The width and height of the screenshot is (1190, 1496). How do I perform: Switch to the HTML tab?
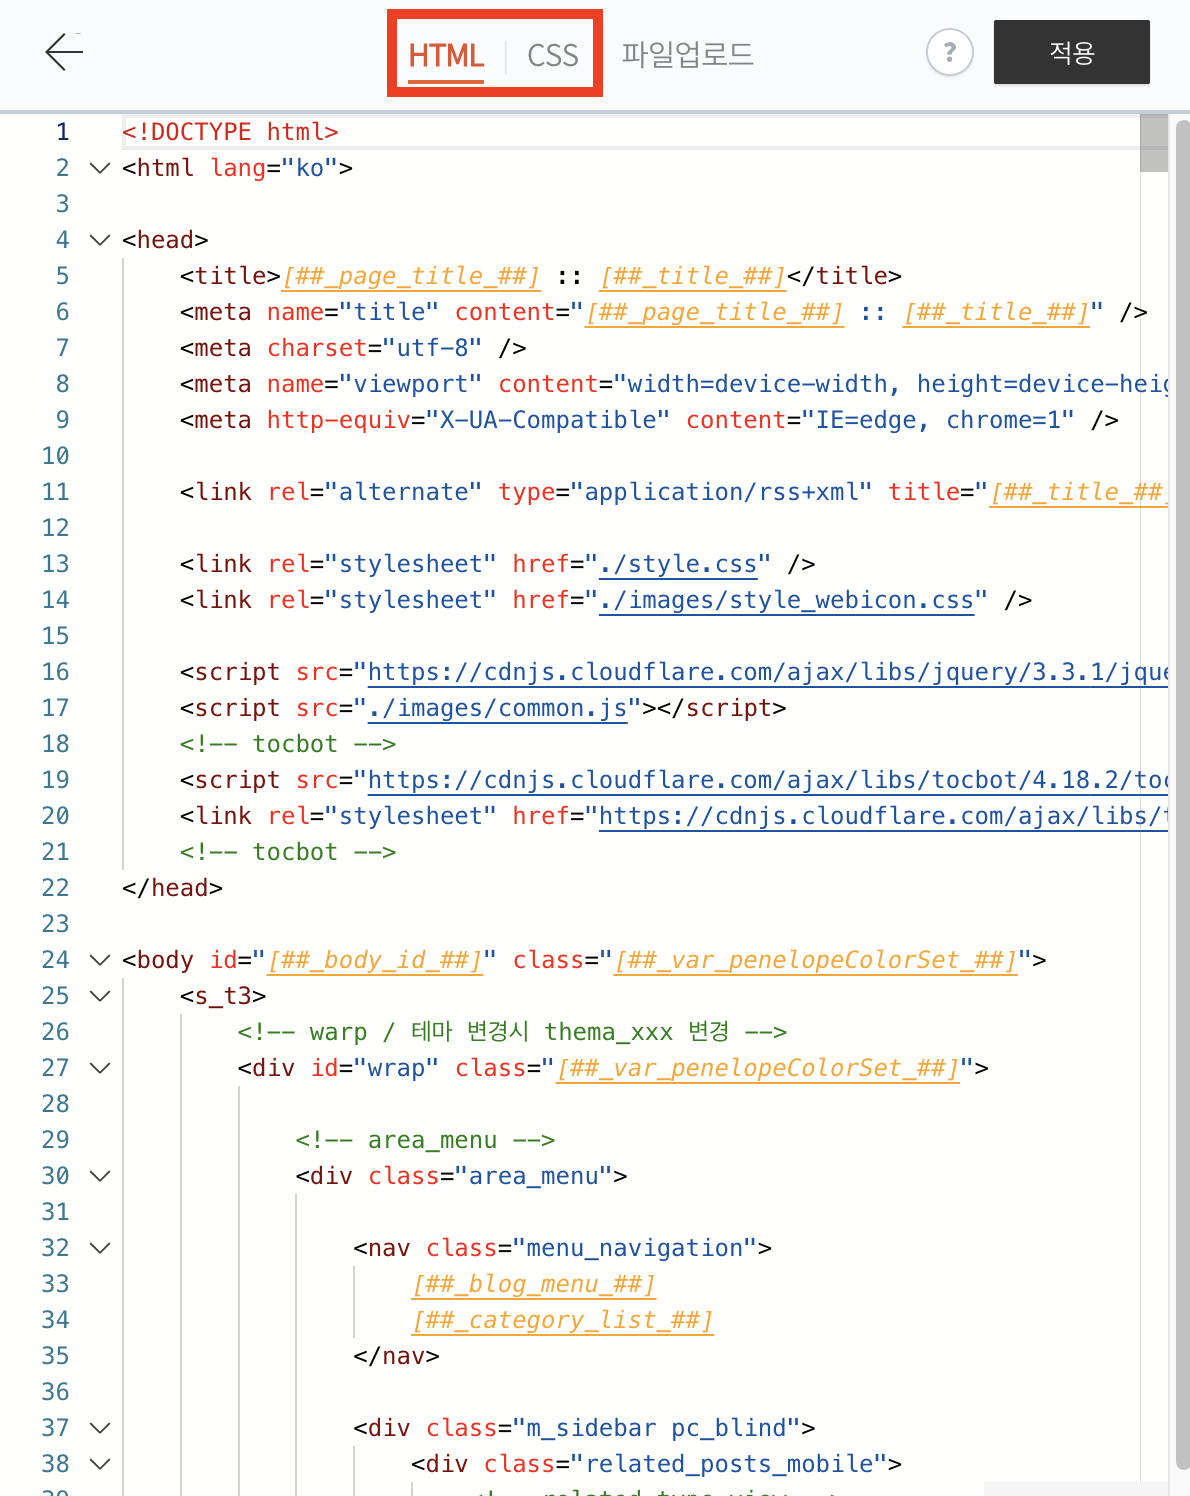(446, 55)
